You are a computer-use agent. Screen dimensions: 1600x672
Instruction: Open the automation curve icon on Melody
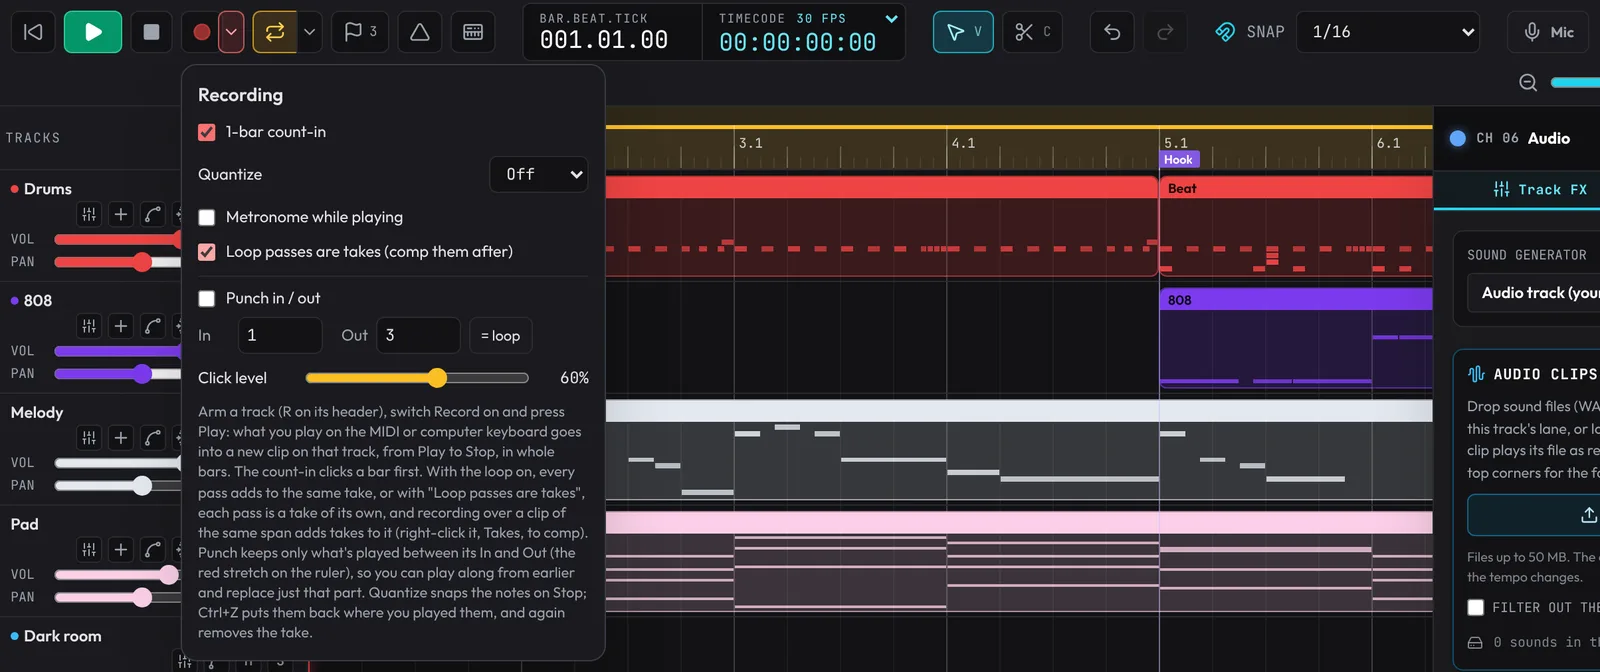coord(153,438)
